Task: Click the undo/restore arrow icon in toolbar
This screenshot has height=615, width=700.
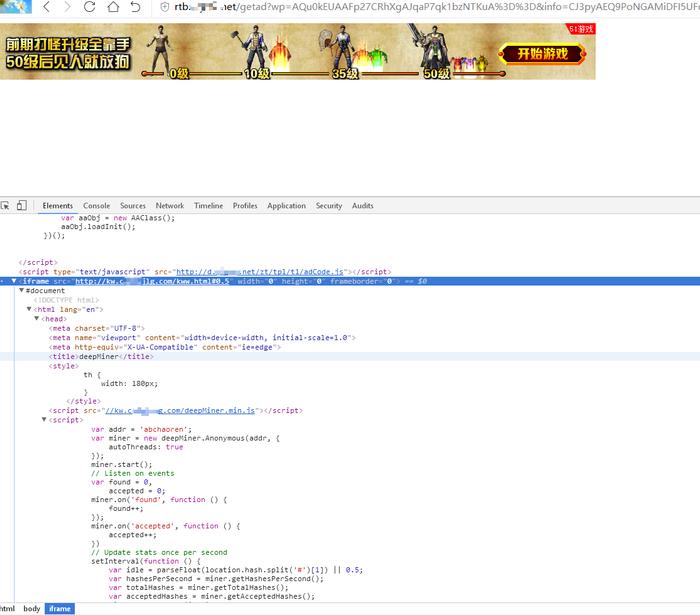Action: (x=135, y=7)
